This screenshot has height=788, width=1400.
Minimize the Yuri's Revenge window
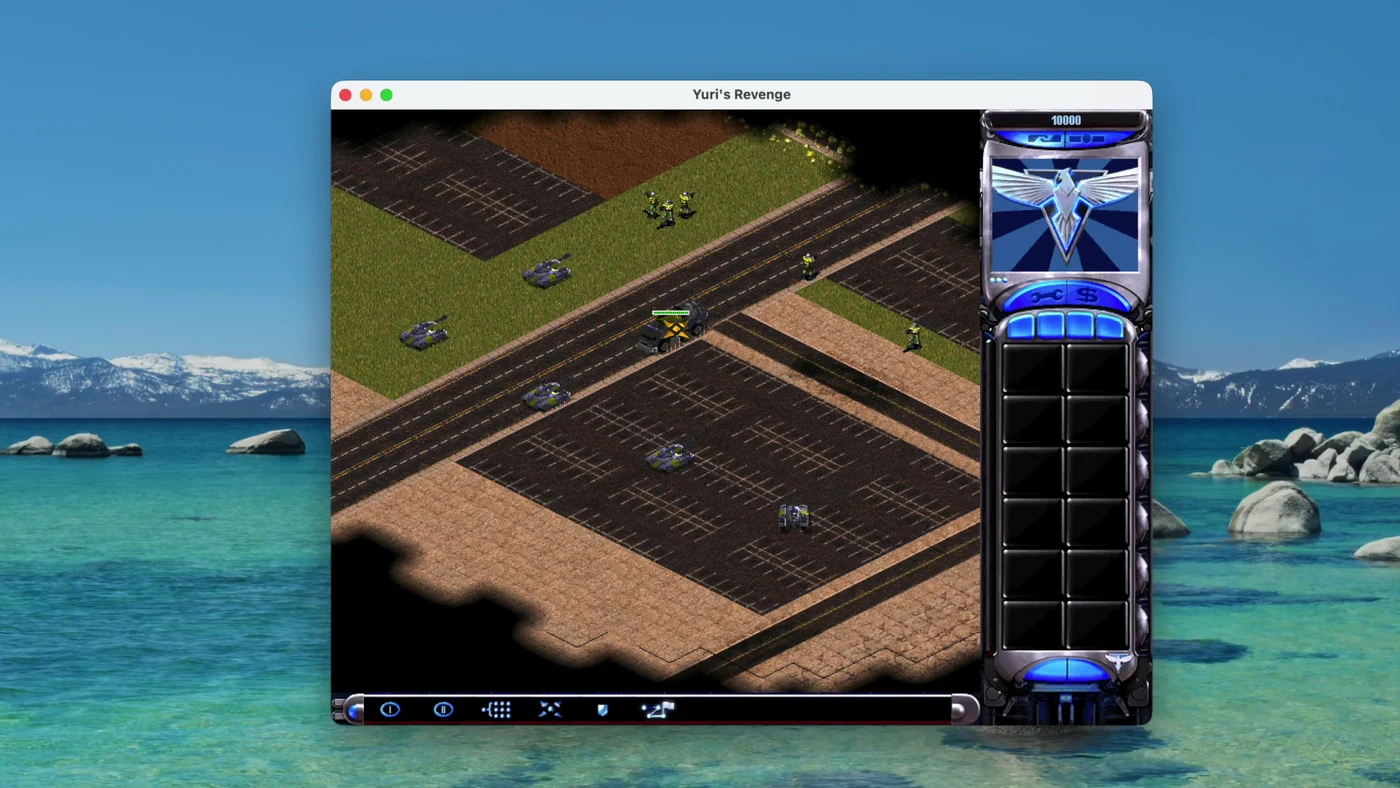point(366,95)
